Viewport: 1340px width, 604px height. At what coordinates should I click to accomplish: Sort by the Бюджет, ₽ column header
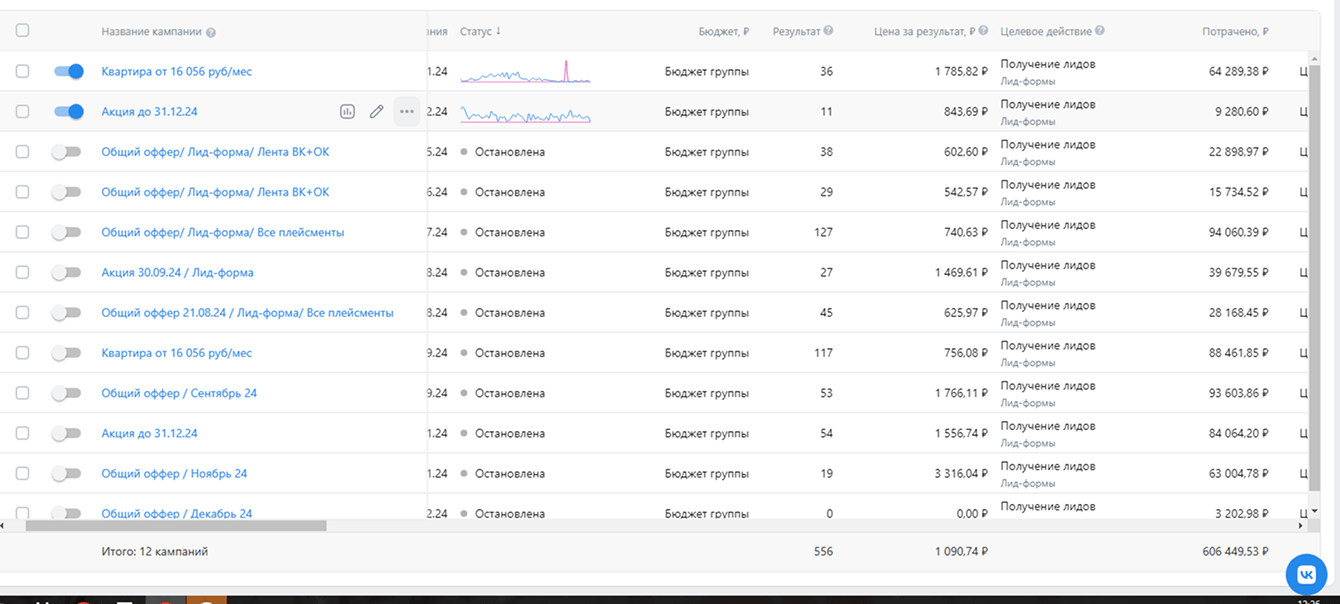723,32
